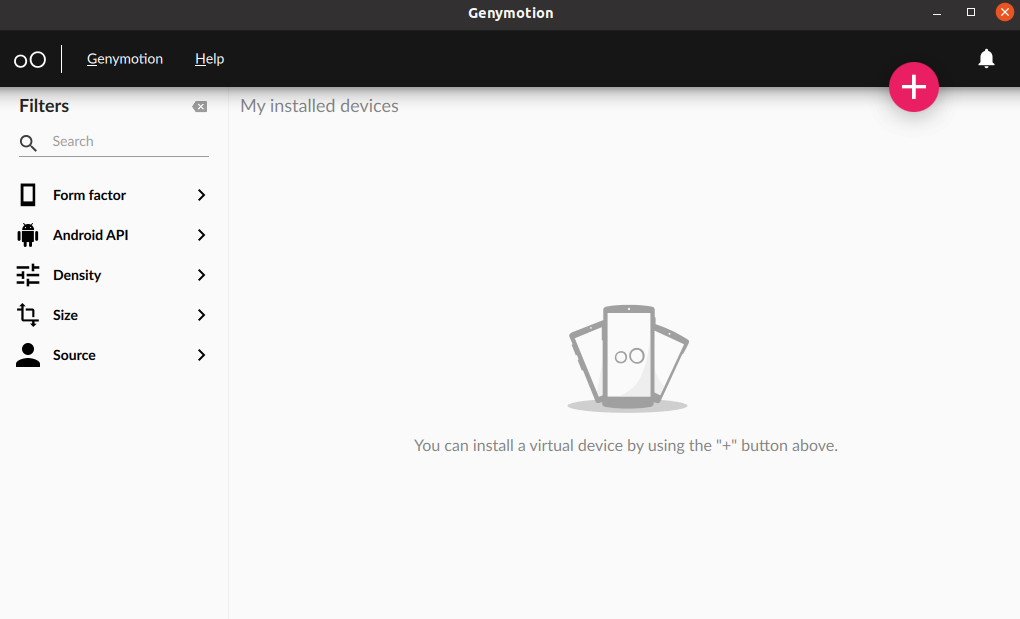The width and height of the screenshot is (1020, 619).
Task: Click the Source person icon
Action: tap(28, 355)
